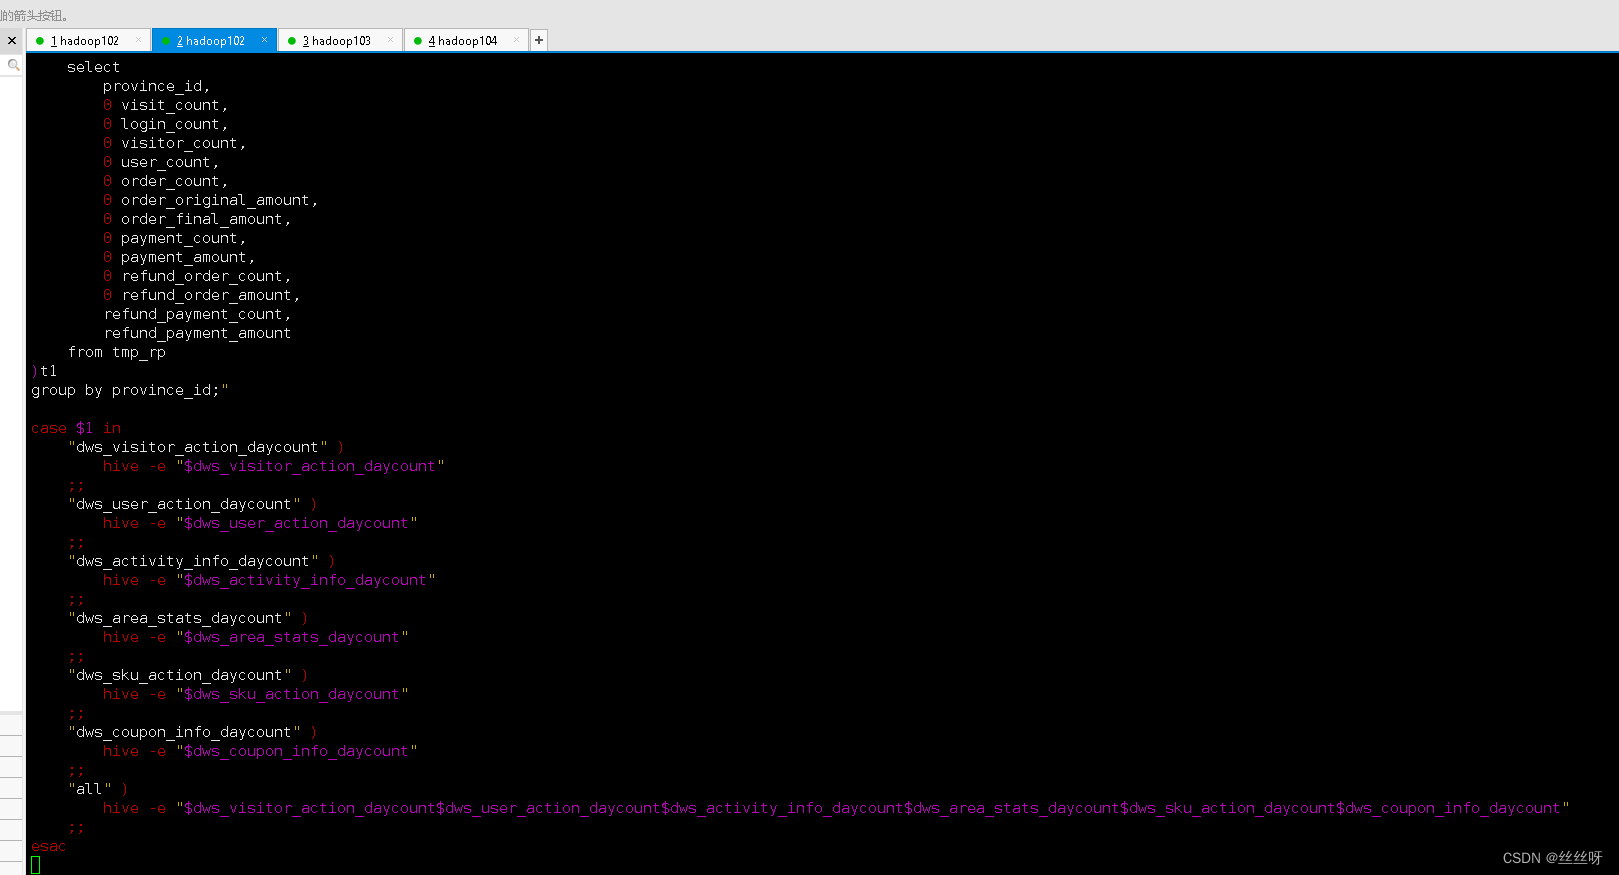Screen dimensions: 1619x875
Task: Click the '0 payment_count,' line
Action: click(x=174, y=238)
